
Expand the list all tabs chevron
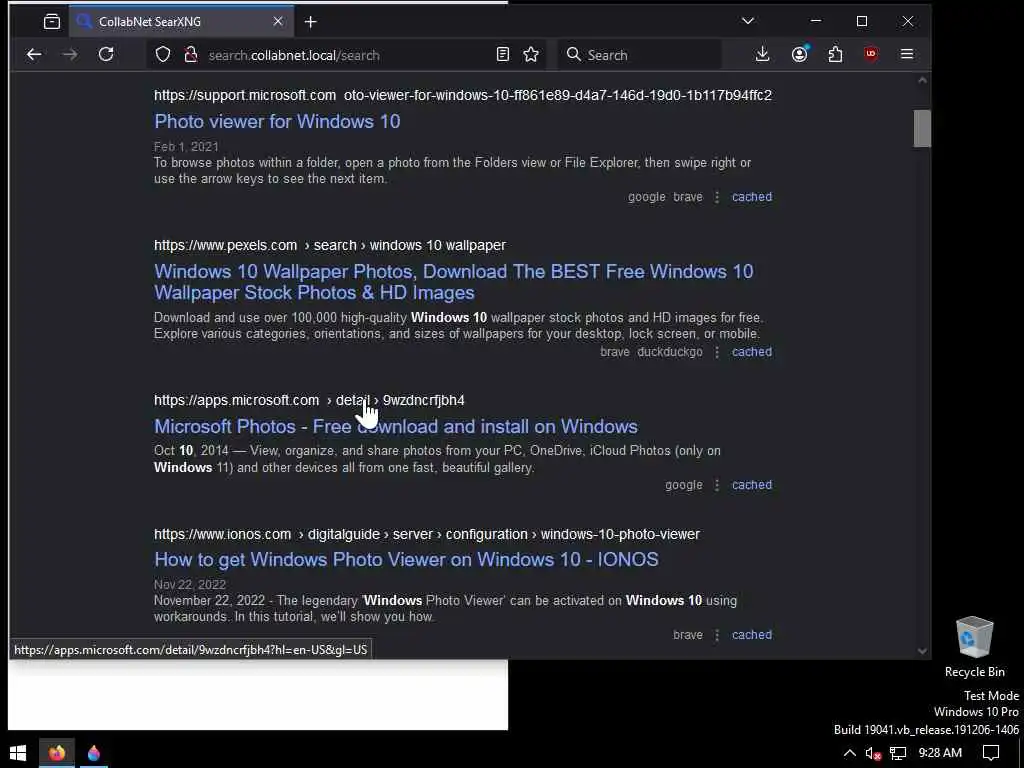point(748,21)
